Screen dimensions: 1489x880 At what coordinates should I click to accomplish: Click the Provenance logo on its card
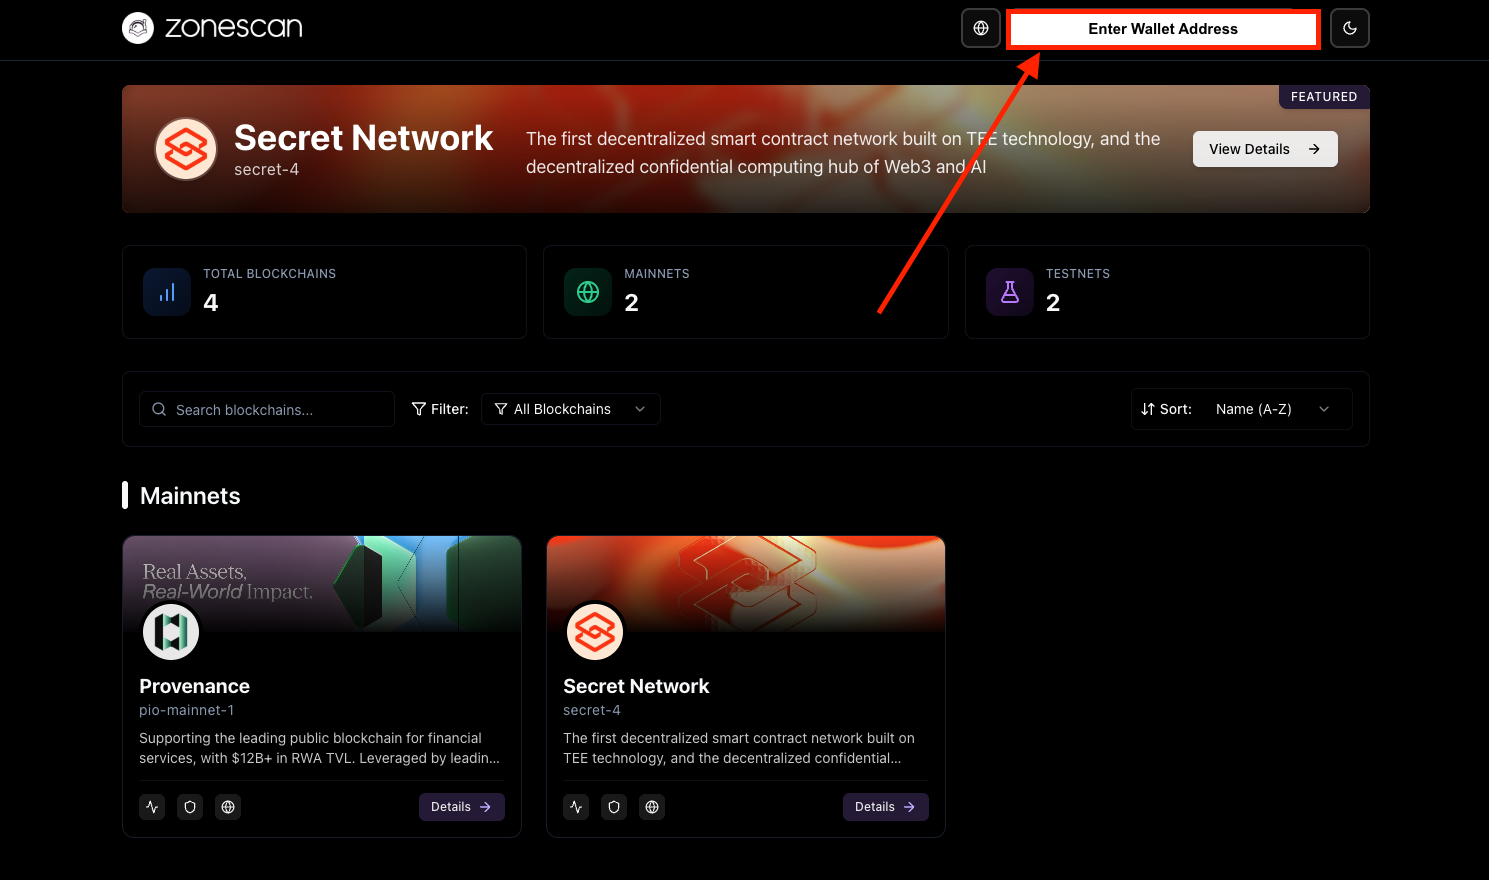coord(171,632)
